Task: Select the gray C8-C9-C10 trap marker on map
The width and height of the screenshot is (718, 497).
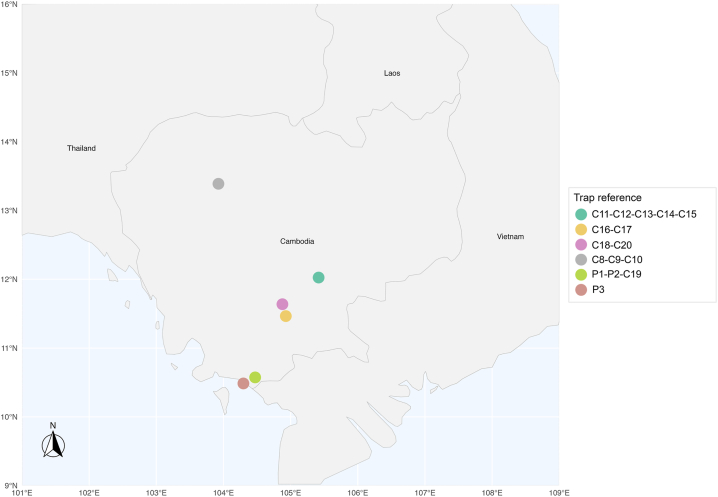Action: (x=218, y=184)
